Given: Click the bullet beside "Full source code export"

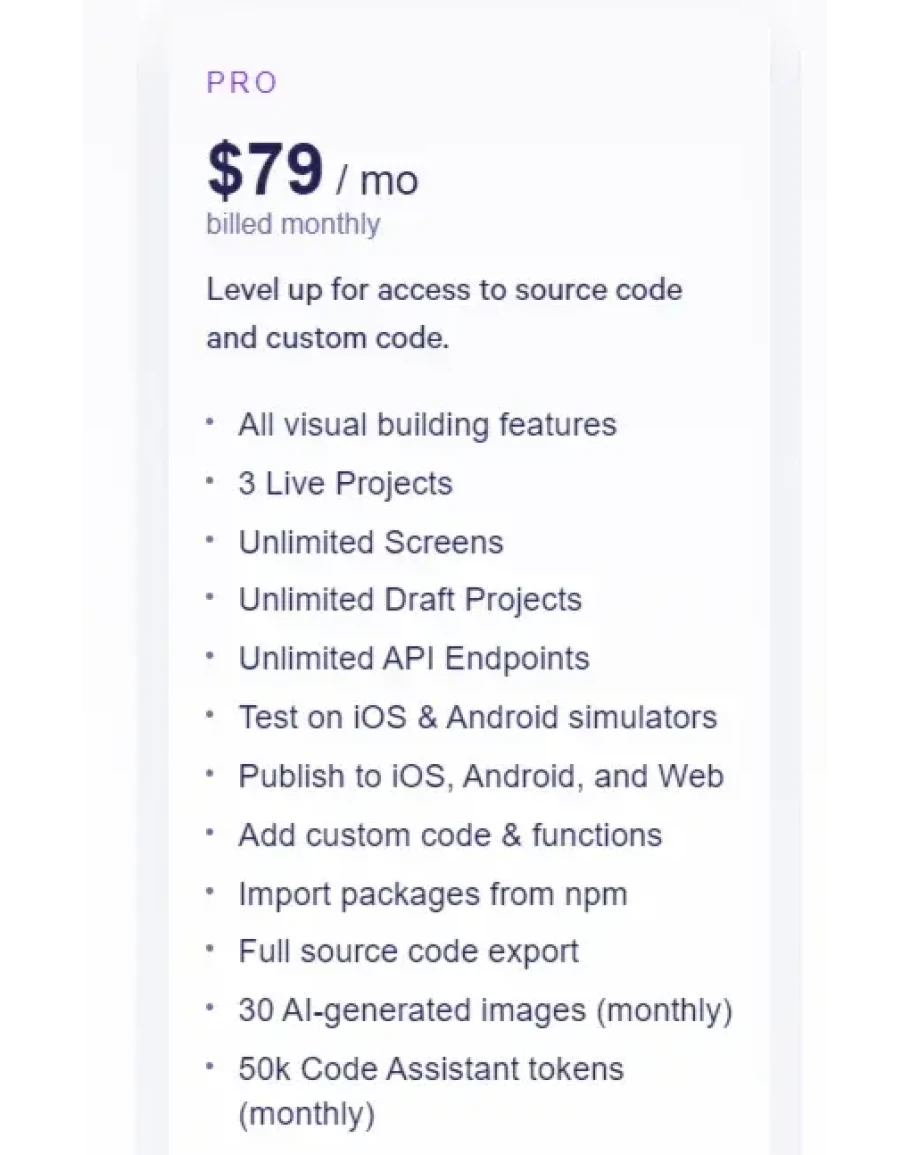Looking at the screenshot, I should coord(210,949).
